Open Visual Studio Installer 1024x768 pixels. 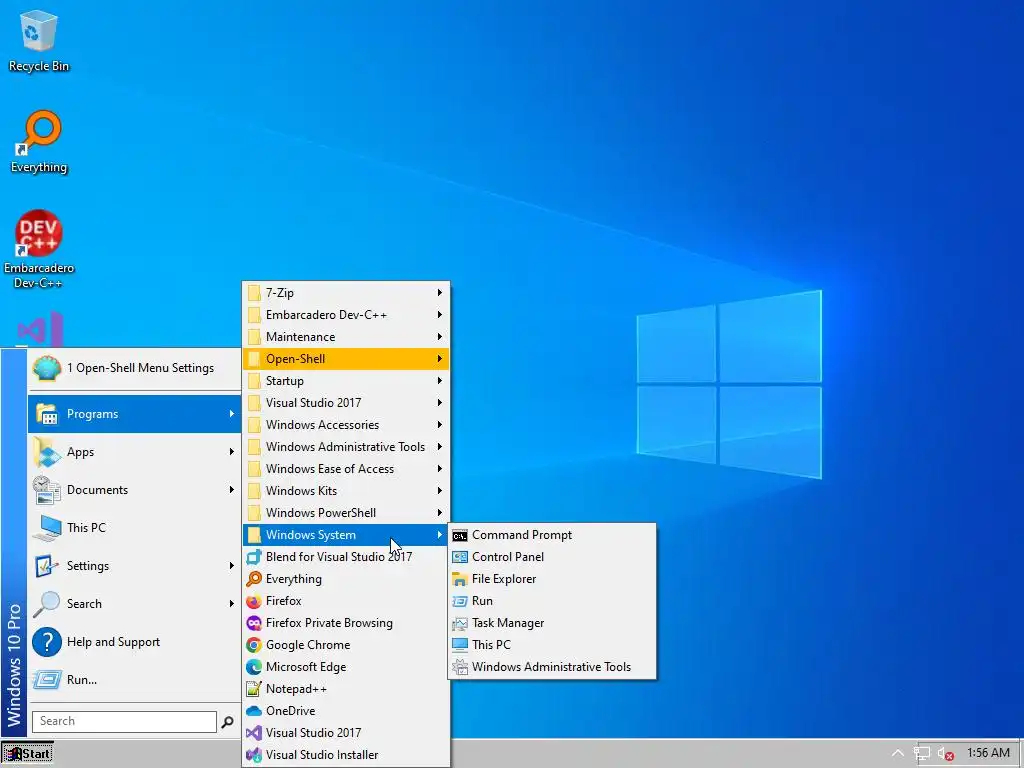pos(346,755)
